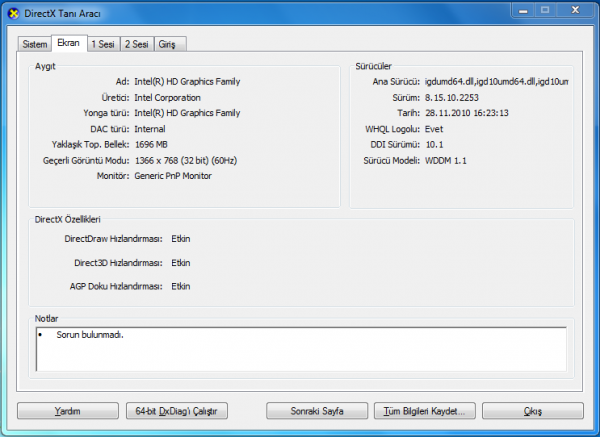Click the DirectX icon in the title bar
This screenshot has width=600, height=437.
(13, 14)
